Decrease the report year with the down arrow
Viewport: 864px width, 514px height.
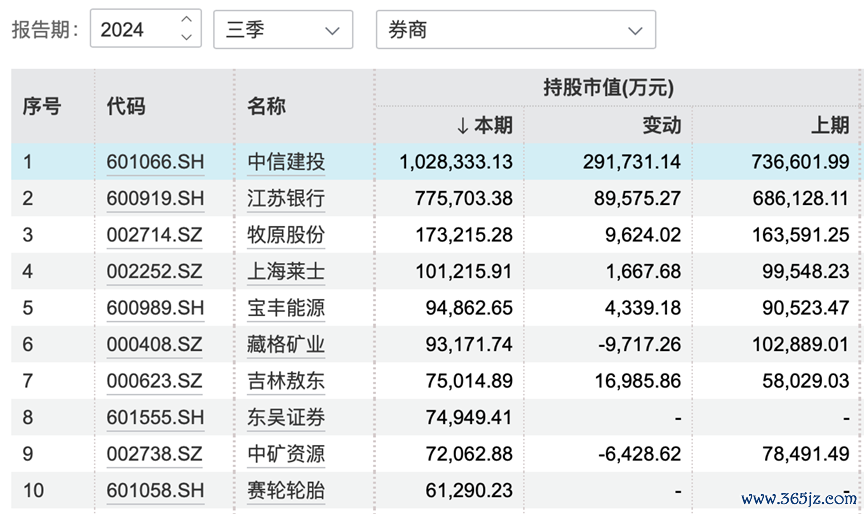tap(186, 37)
